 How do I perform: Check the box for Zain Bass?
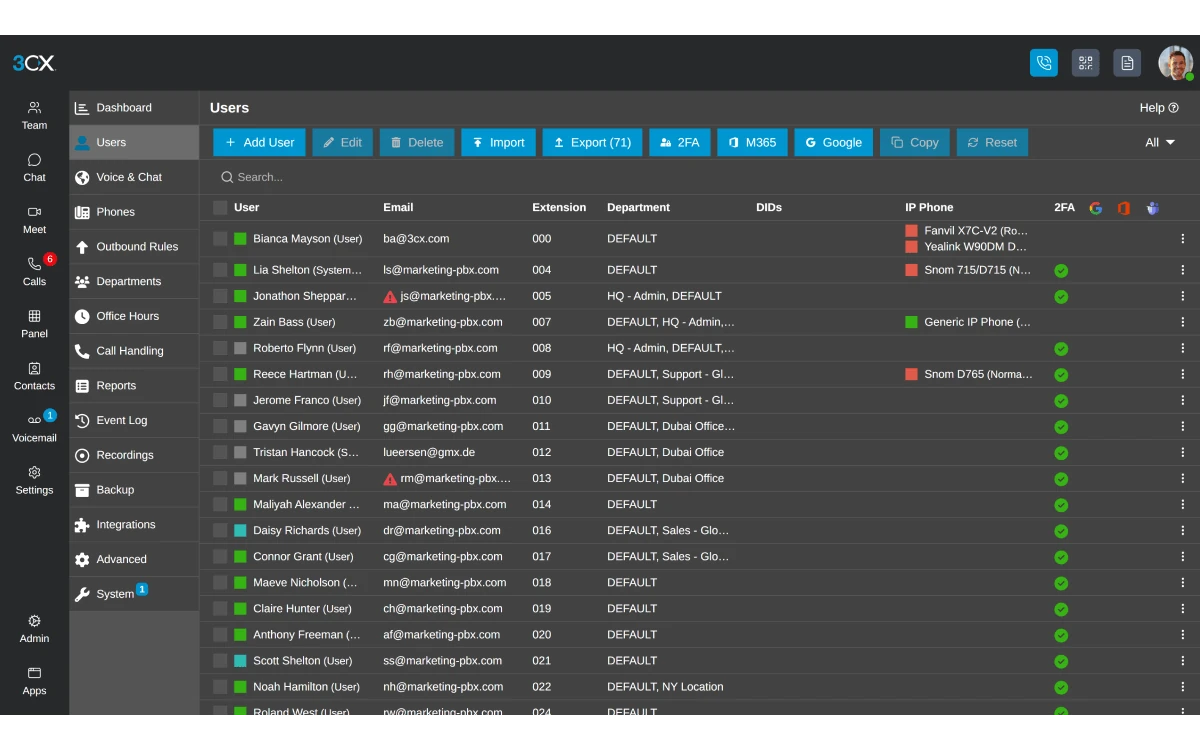click(220, 322)
